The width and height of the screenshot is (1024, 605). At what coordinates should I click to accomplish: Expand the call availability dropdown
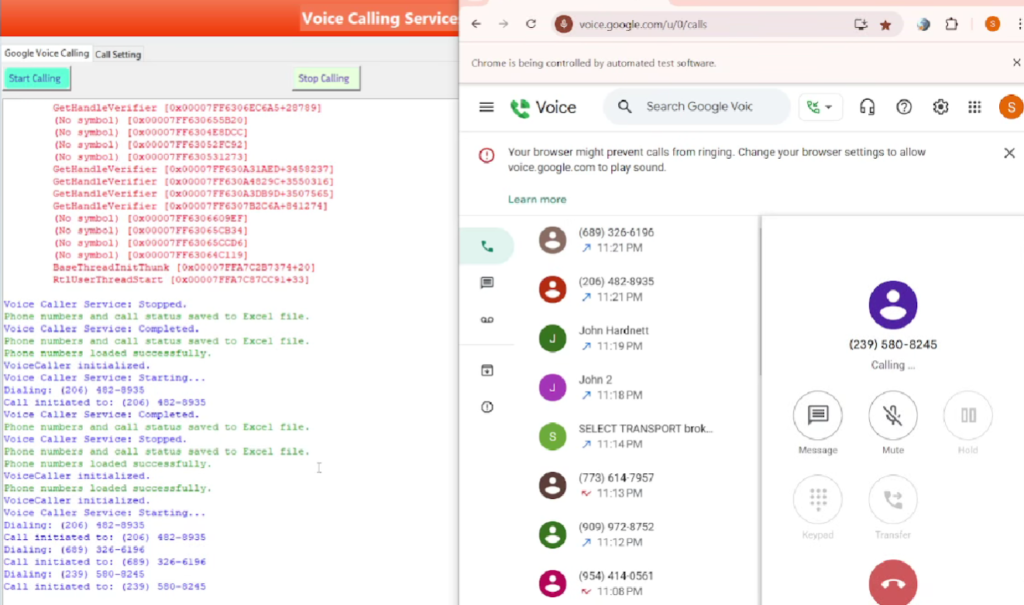pos(820,107)
